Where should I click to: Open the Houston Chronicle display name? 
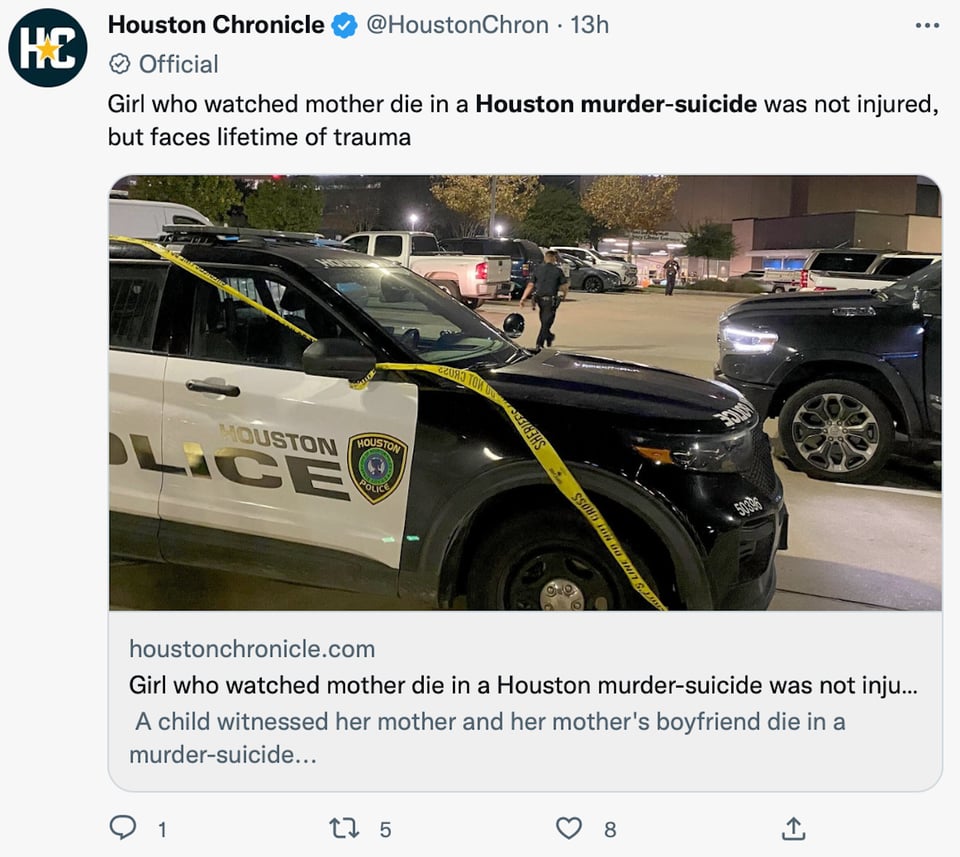[x=216, y=25]
